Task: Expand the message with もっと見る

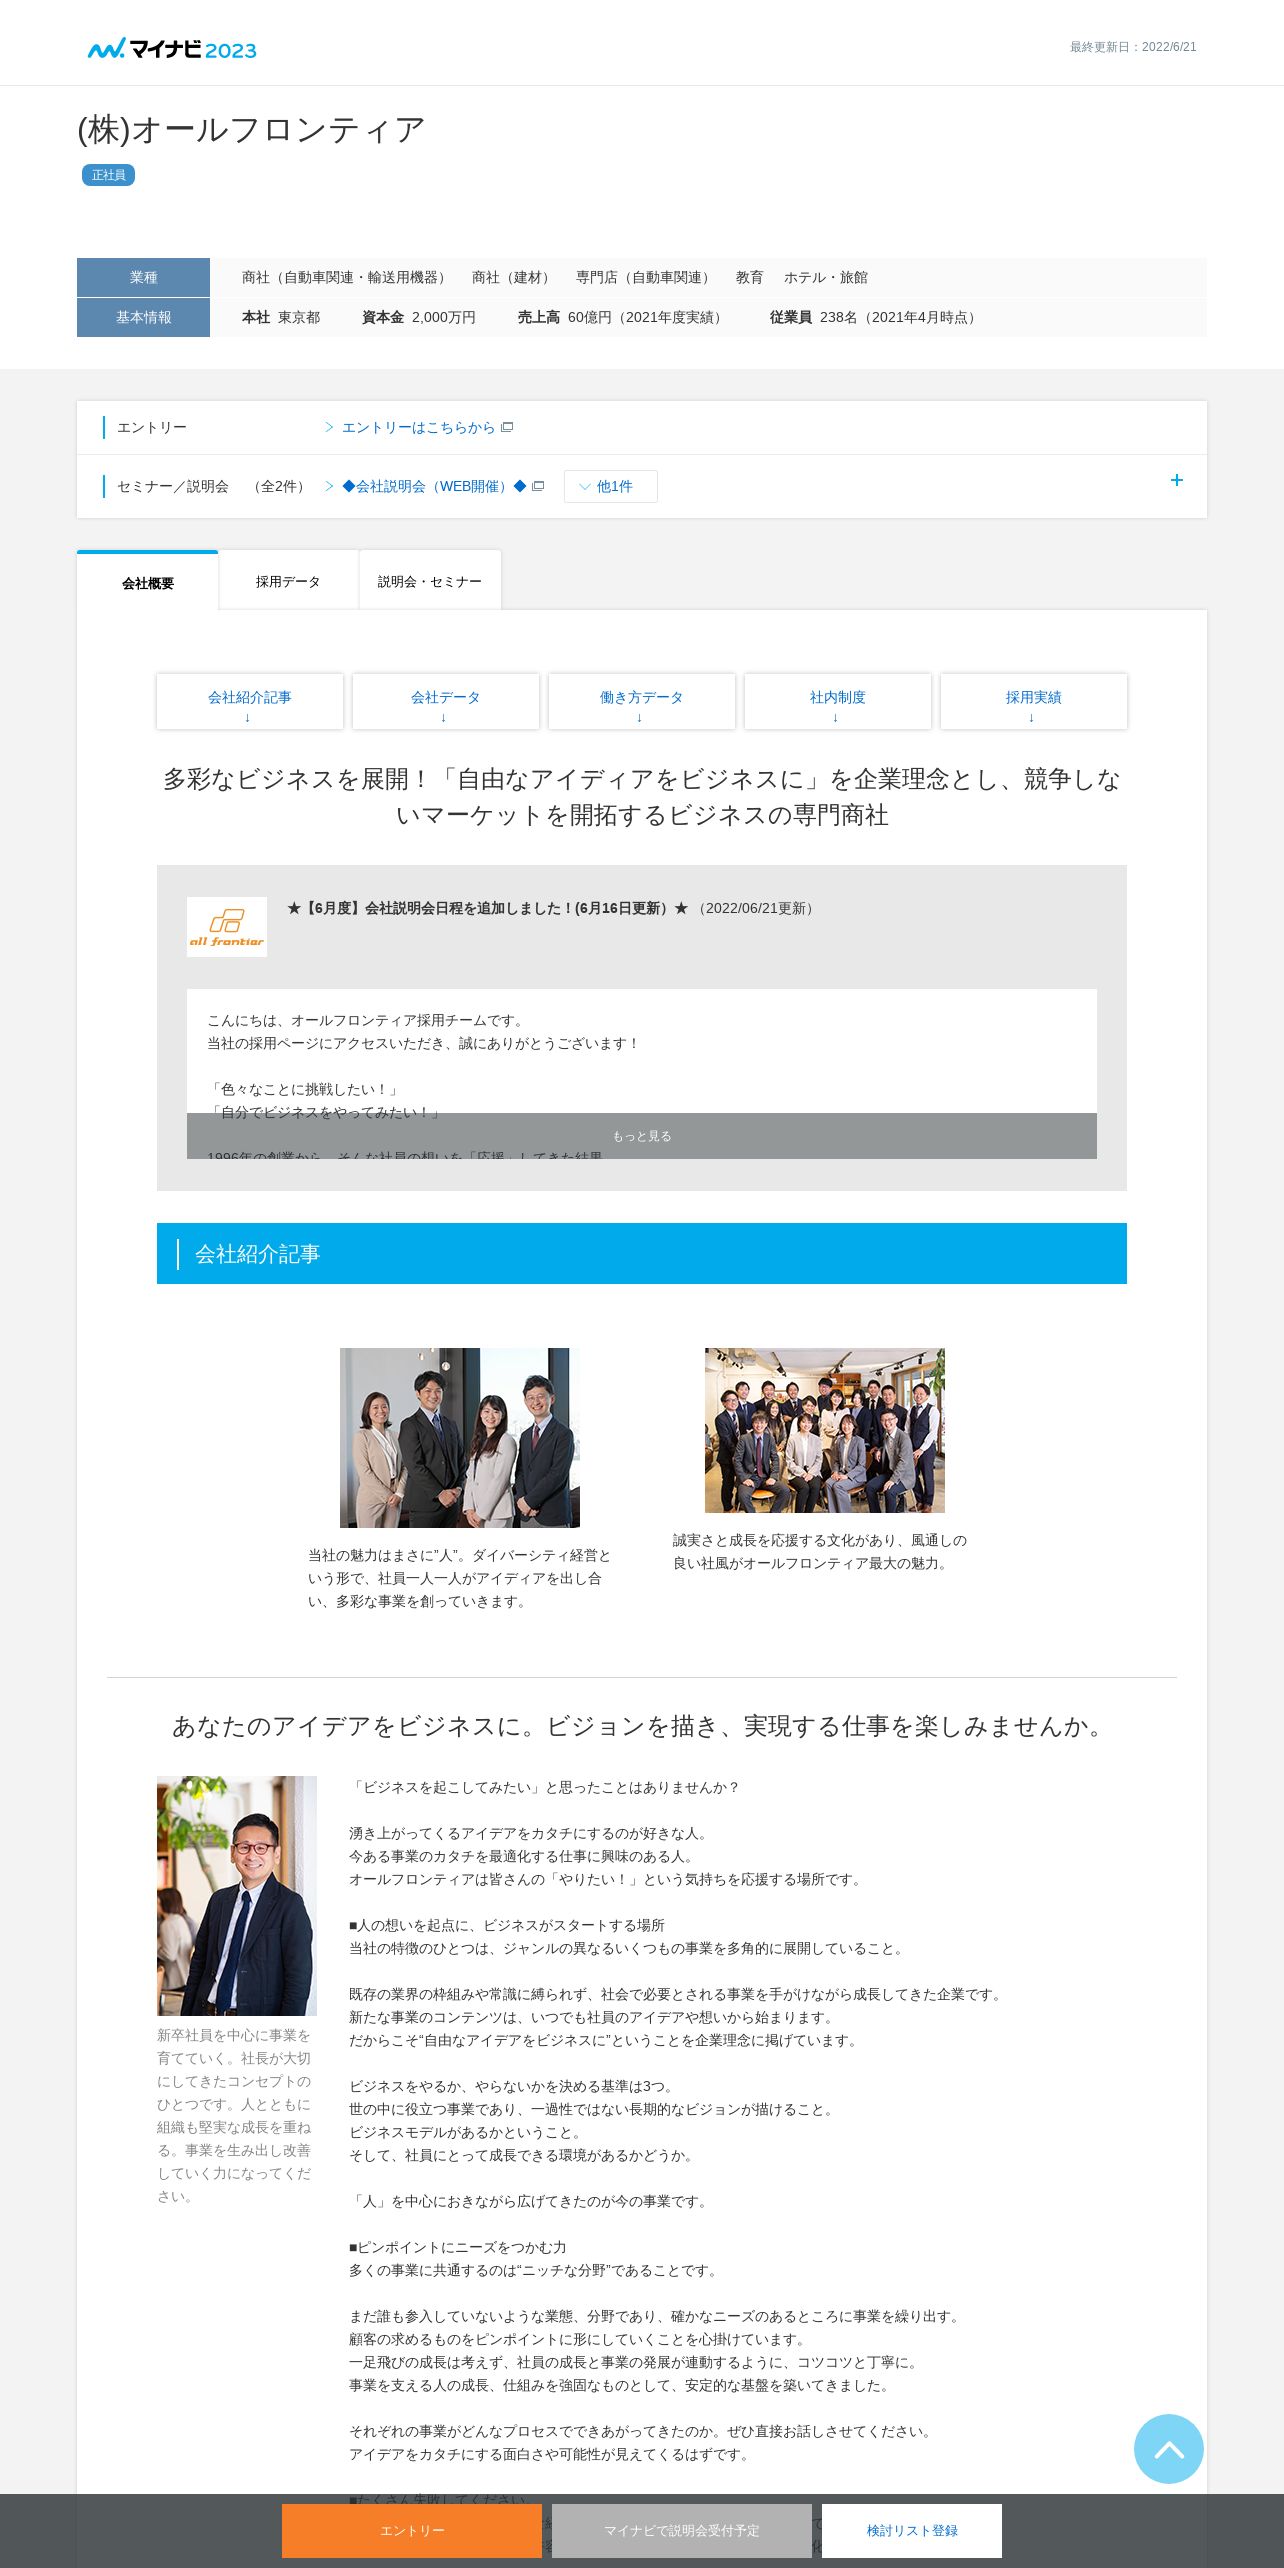Action: [x=642, y=1136]
